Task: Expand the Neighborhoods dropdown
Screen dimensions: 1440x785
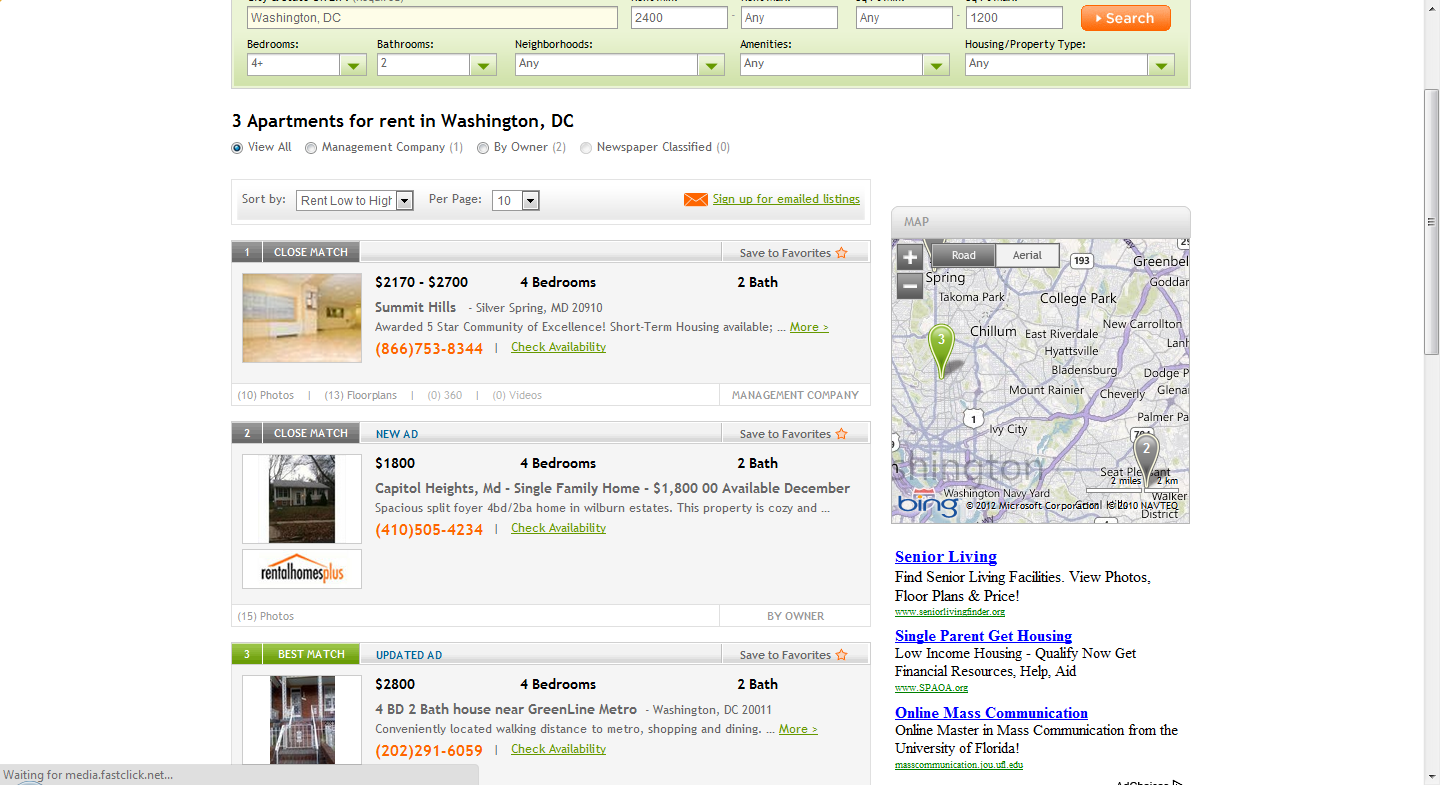Action: point(619,64)
